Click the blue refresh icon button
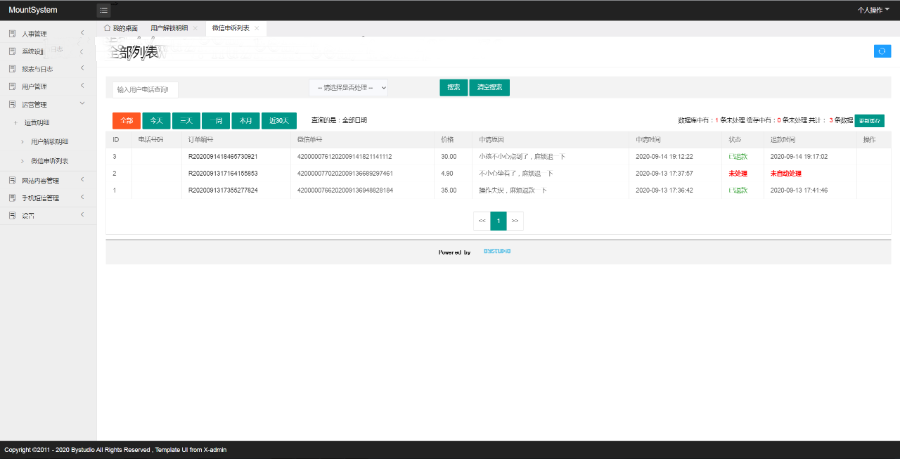Screen dimensions: 900x459 (882, 51)
